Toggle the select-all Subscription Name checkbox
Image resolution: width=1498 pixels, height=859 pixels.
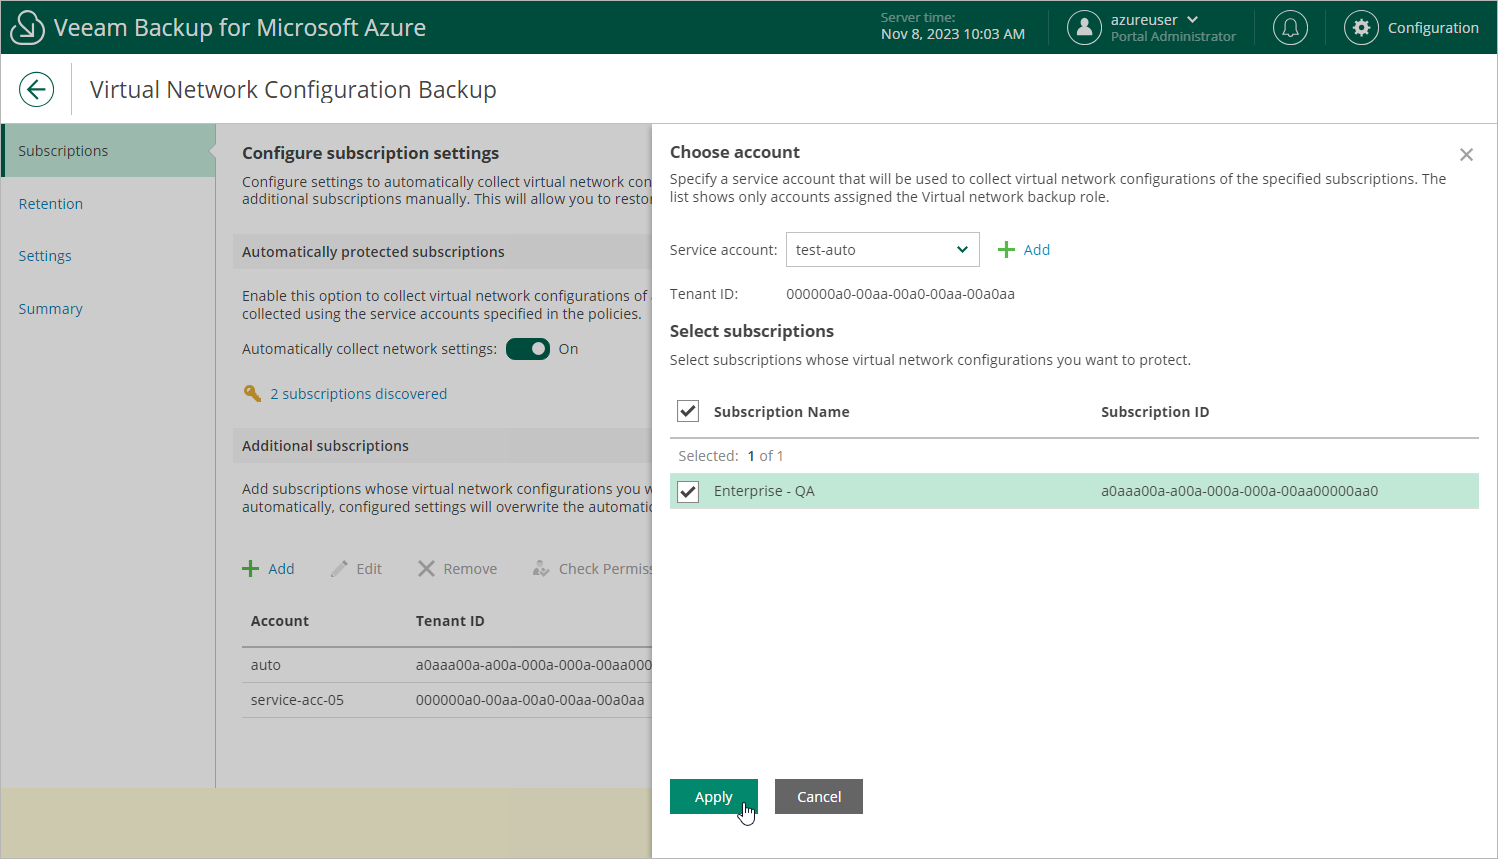coord(688,411)
